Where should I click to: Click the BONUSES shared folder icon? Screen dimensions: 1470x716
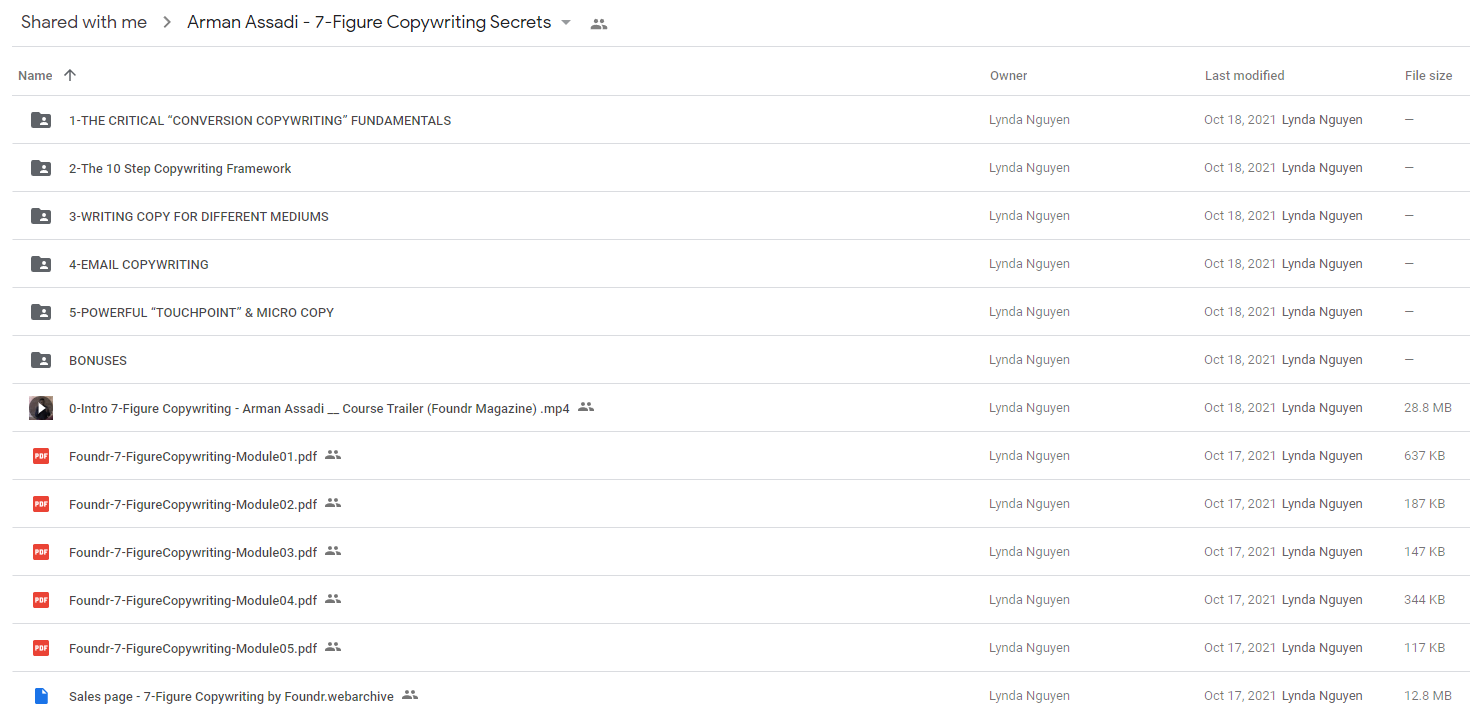click(41, 360)
